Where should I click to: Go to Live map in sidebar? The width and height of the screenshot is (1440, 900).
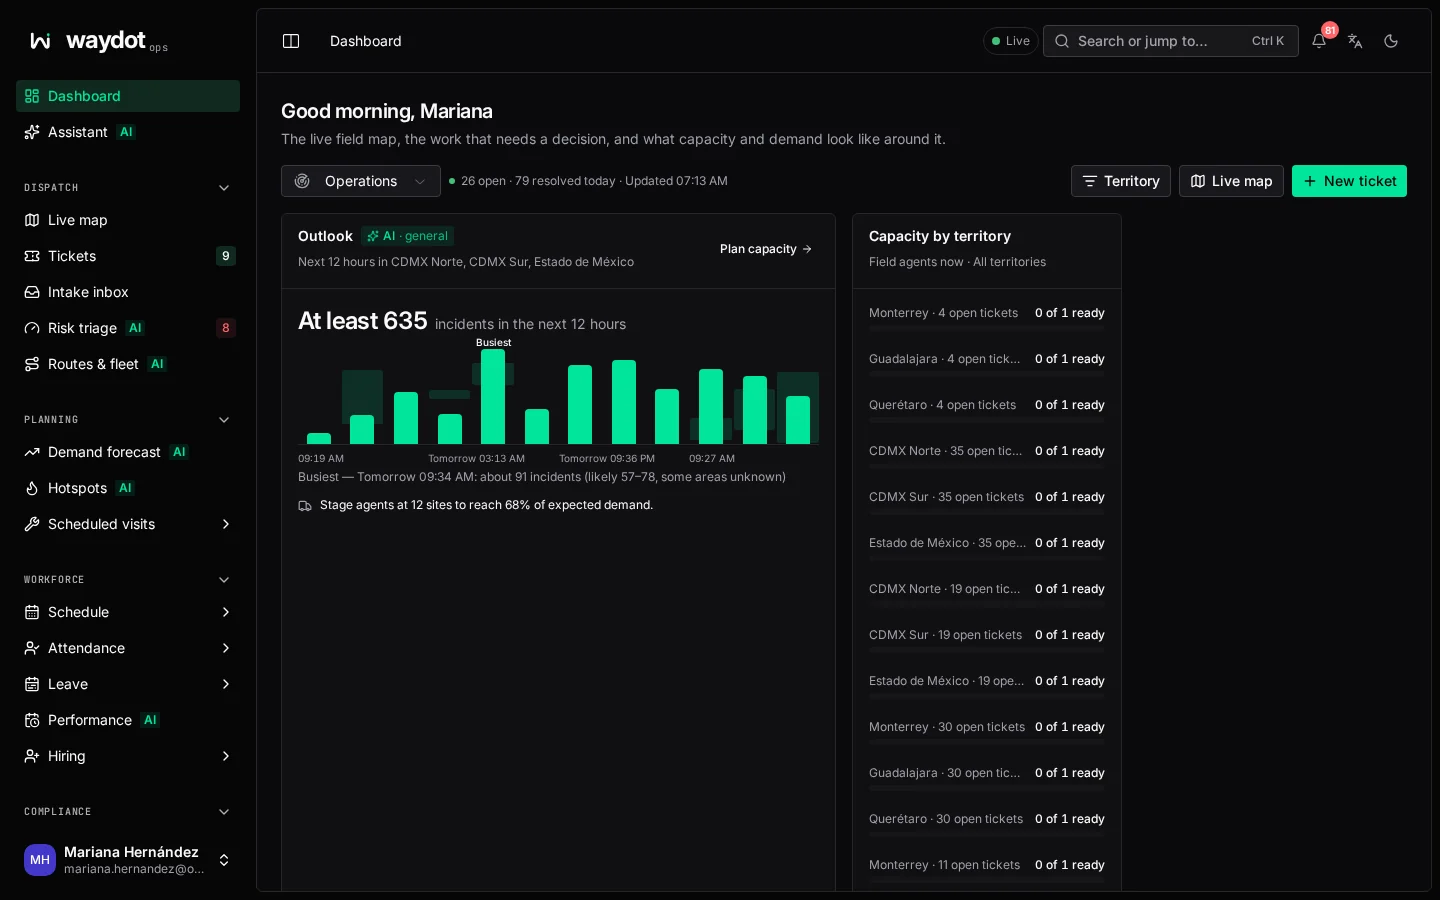[x=128, y=220]
